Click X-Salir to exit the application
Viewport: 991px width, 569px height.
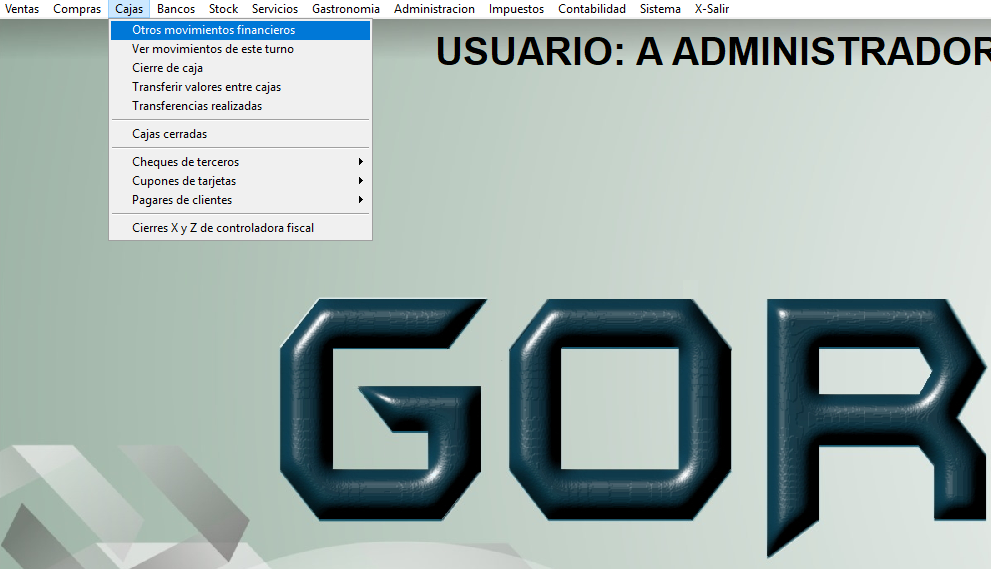coord(712,9)
